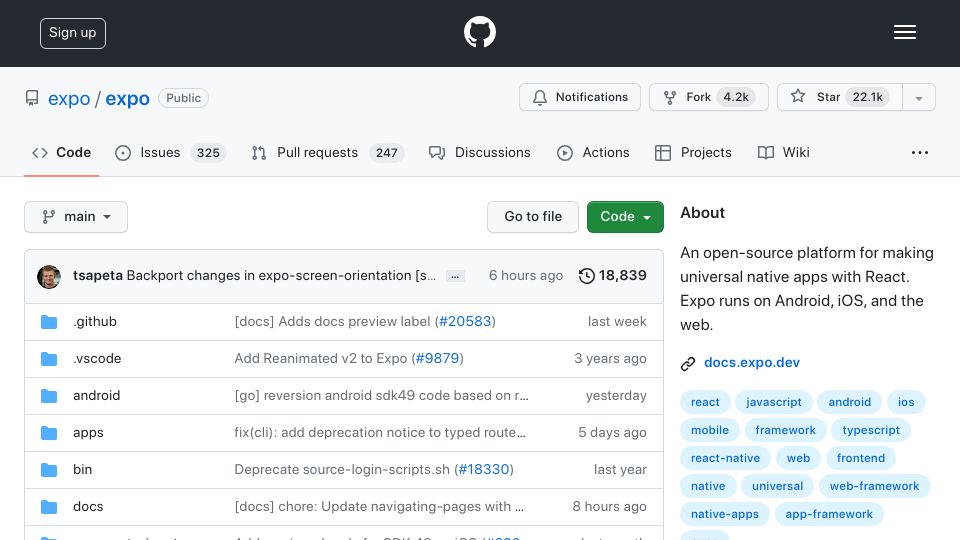Open the Issues tab
The image size is (960, 540).
(x=170, y=152)
